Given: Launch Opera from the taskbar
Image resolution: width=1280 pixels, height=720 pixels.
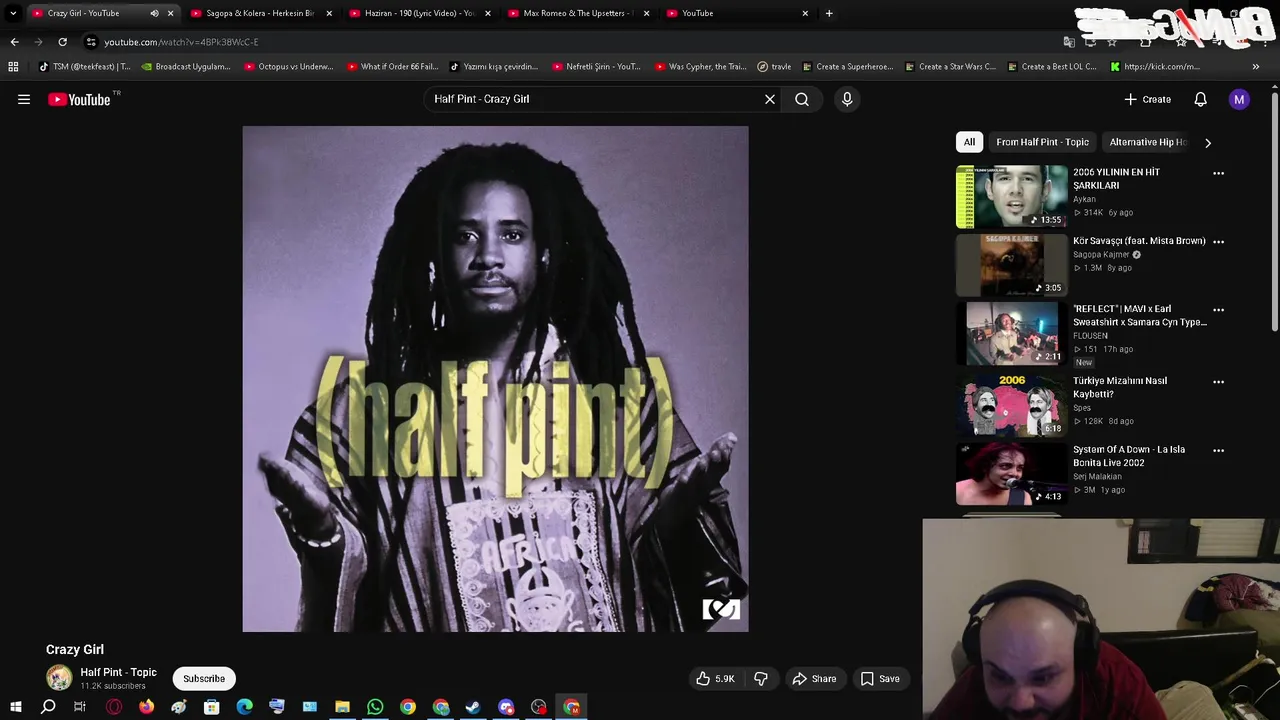Looking at the screenshot, I should (x=114, y=707).
